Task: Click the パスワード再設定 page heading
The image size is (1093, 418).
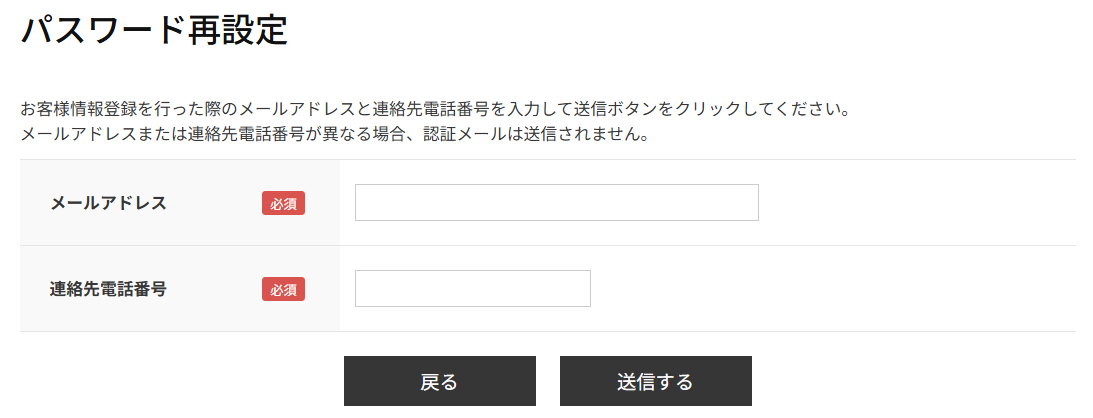Action: (154, 31)
